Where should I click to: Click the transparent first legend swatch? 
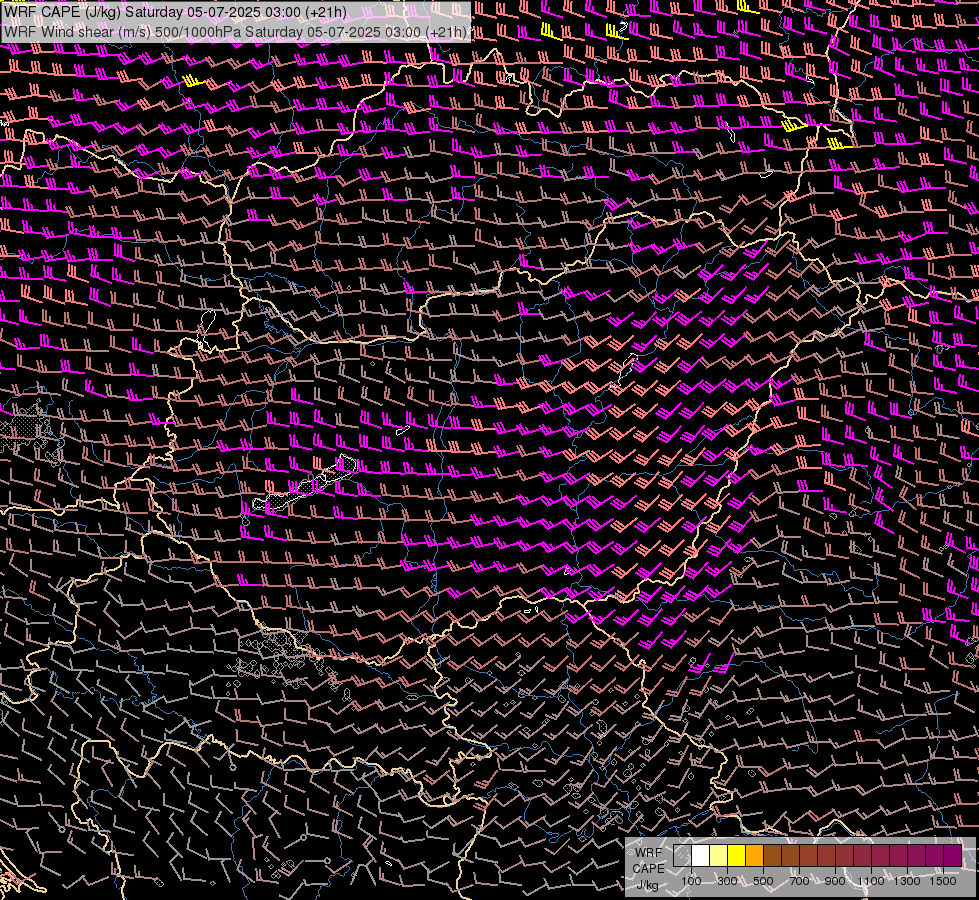point(682,856)
